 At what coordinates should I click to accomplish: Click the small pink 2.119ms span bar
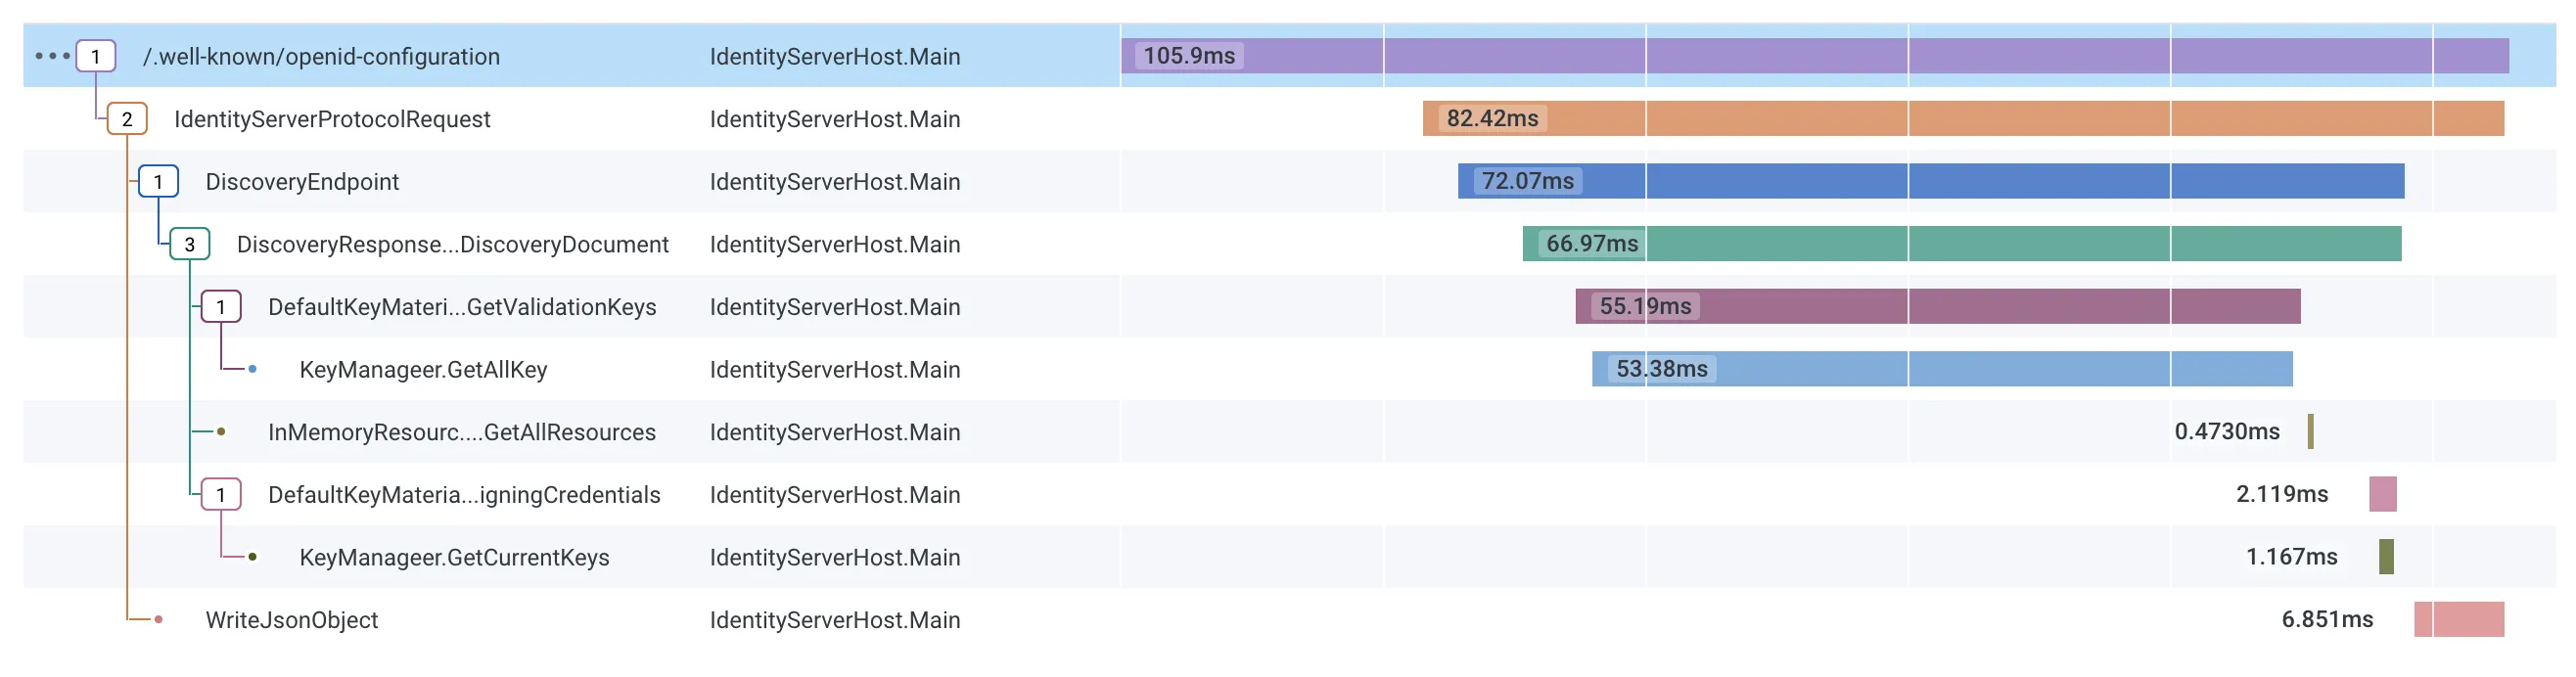pyautogui.click(x=2382, y=494)
